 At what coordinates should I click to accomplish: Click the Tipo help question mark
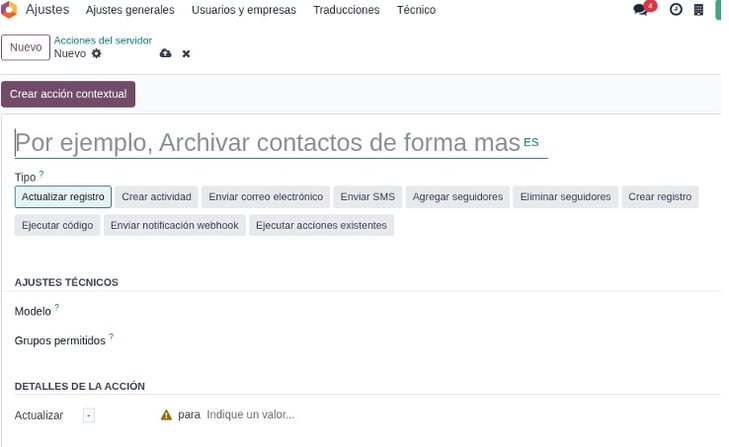point(41,174)
